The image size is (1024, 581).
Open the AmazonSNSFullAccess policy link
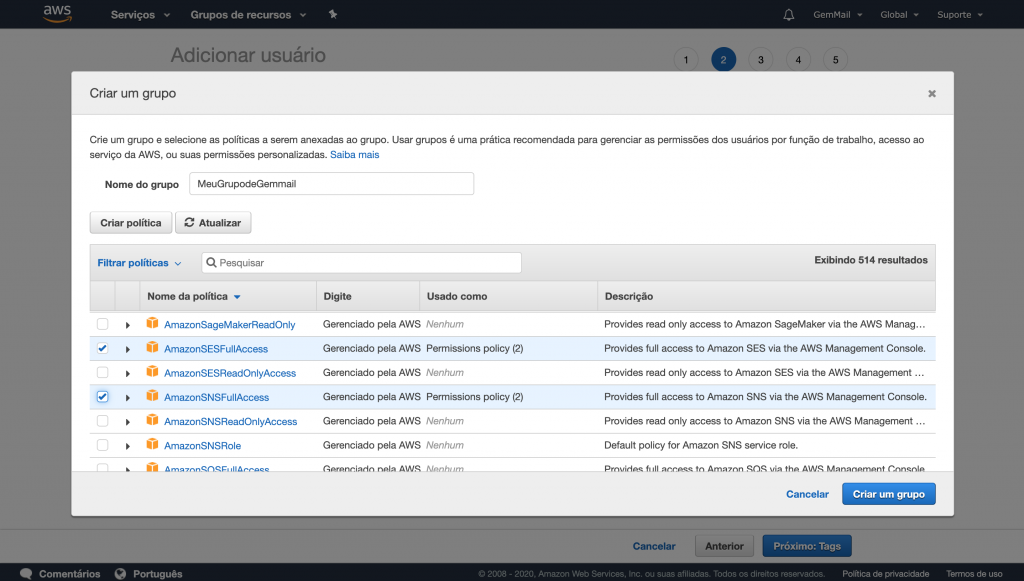point(217,397)
